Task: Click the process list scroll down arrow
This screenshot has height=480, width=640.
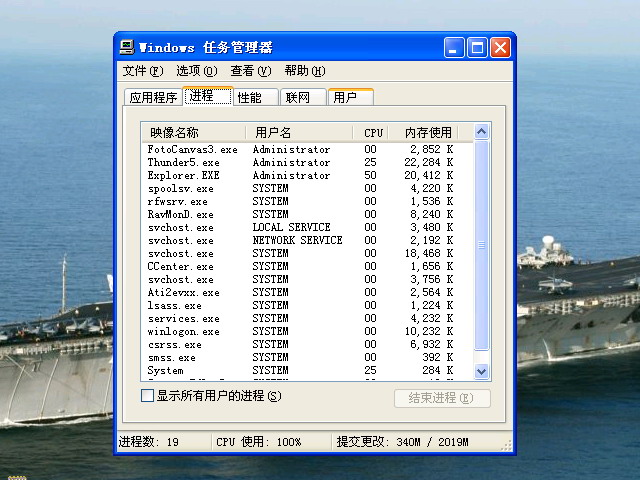Action: pos(482,371)
